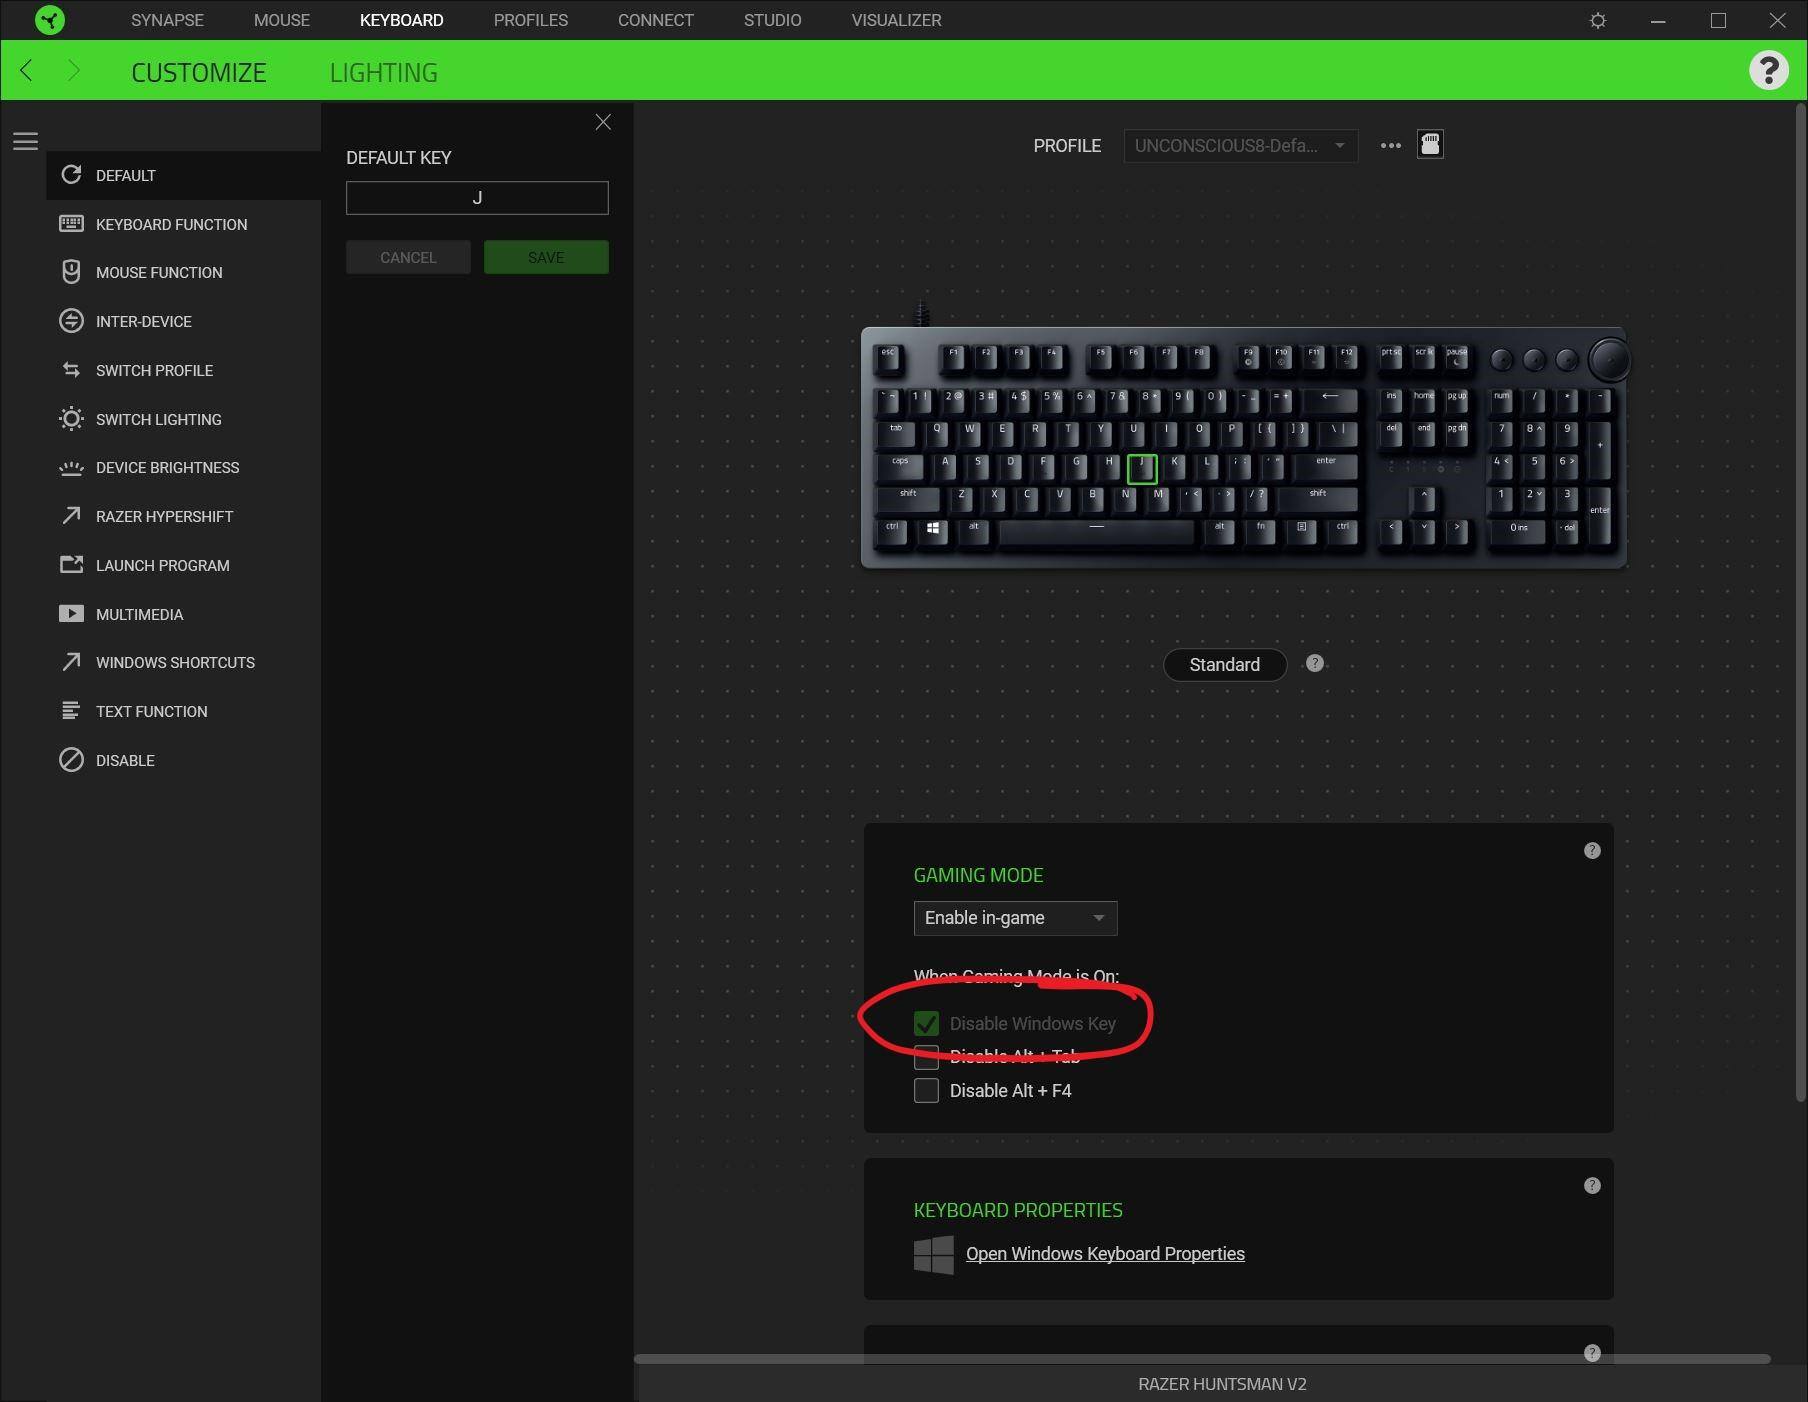
Task: Open the Mouse tab
Action: tap(281, 20)
